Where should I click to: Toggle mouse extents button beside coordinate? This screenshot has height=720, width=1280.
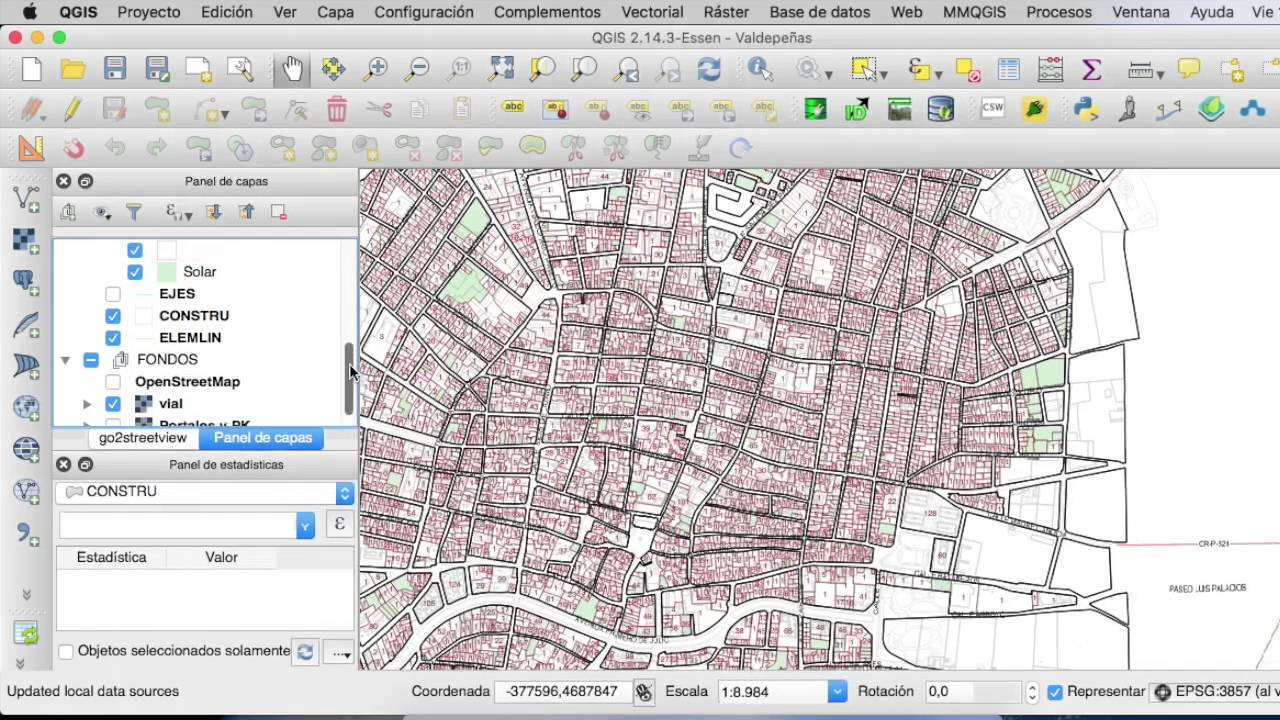tap(643, 692)
